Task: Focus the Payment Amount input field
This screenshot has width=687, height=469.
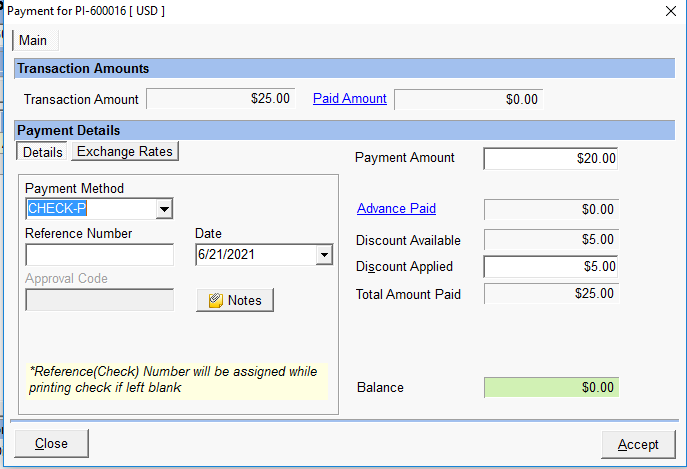Action: point(550,158)
